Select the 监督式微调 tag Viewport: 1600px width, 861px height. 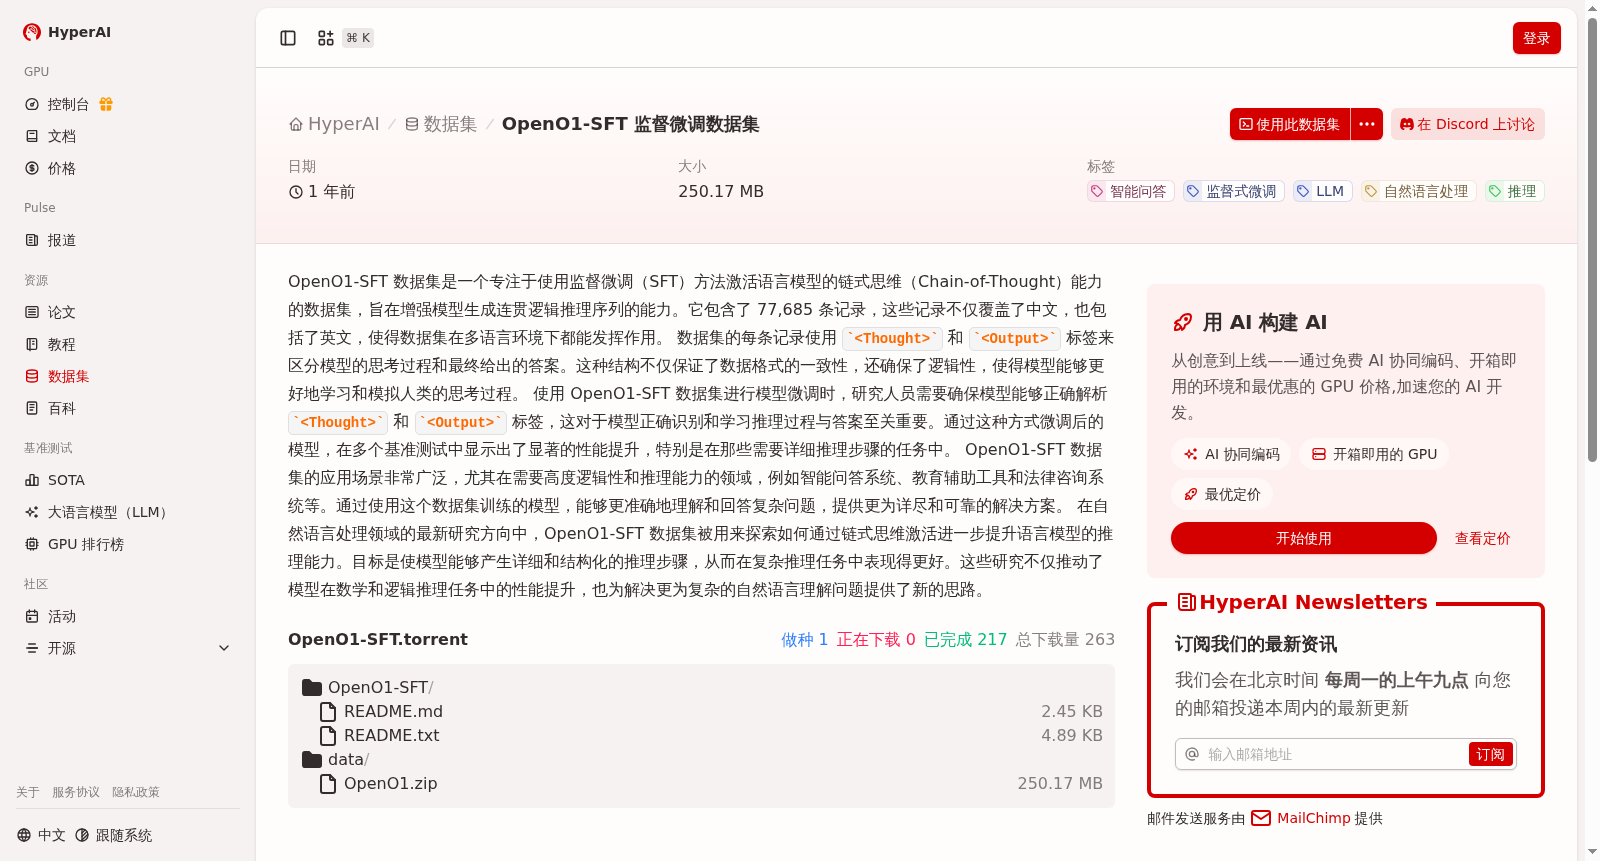click(x=1233, y=191)
